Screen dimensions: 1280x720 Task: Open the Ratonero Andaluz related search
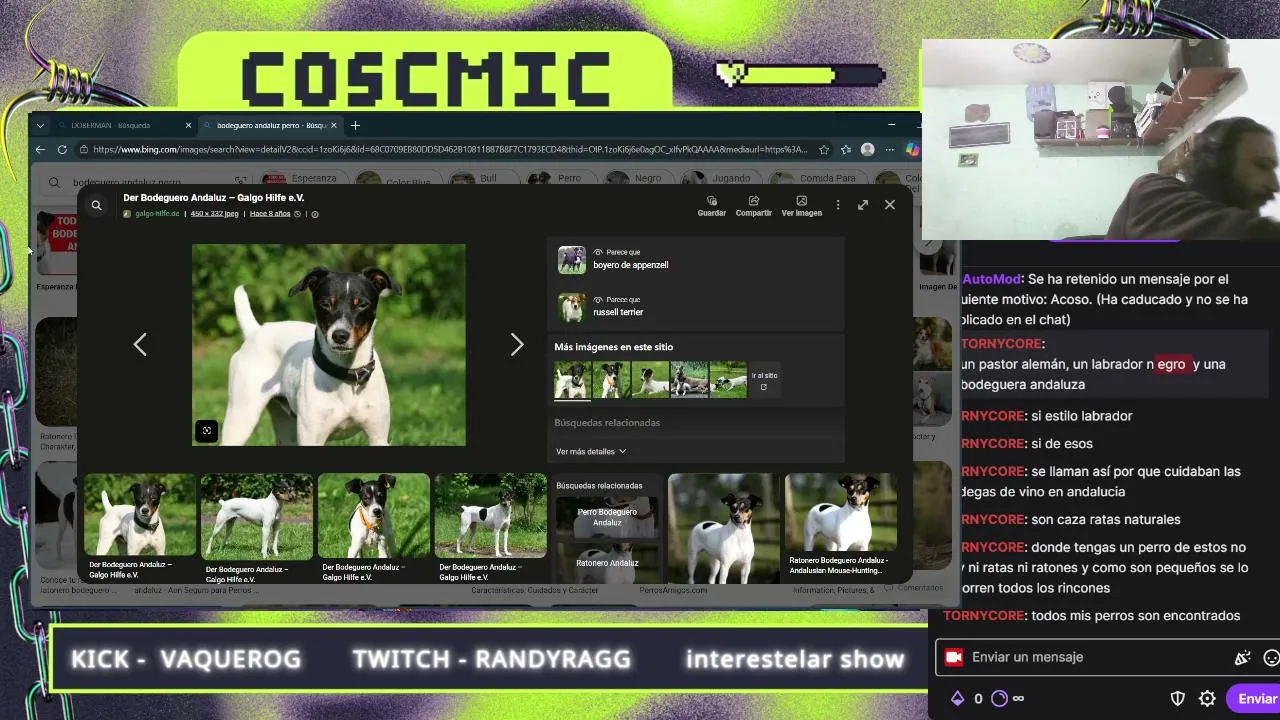(x=607, y=563)
